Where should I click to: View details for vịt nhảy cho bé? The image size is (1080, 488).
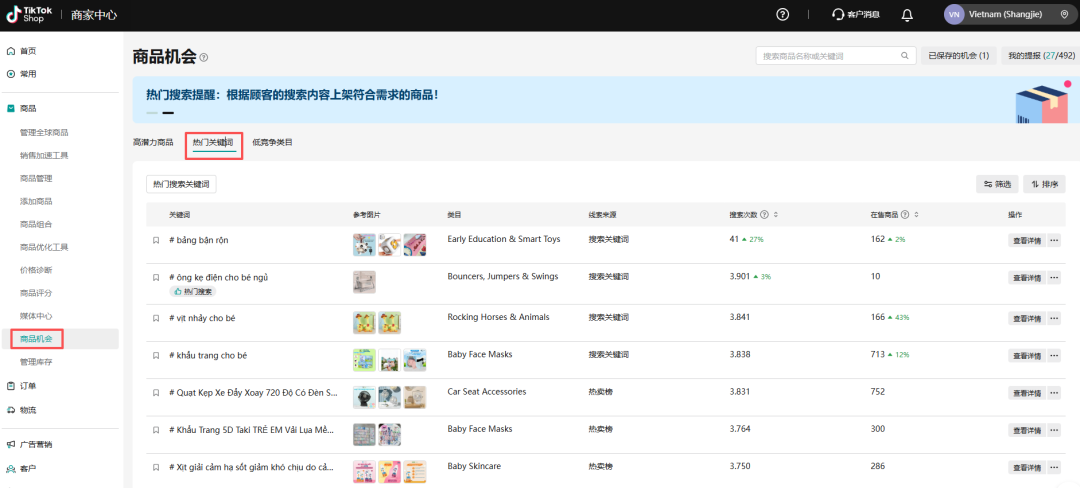[1027, 318]
